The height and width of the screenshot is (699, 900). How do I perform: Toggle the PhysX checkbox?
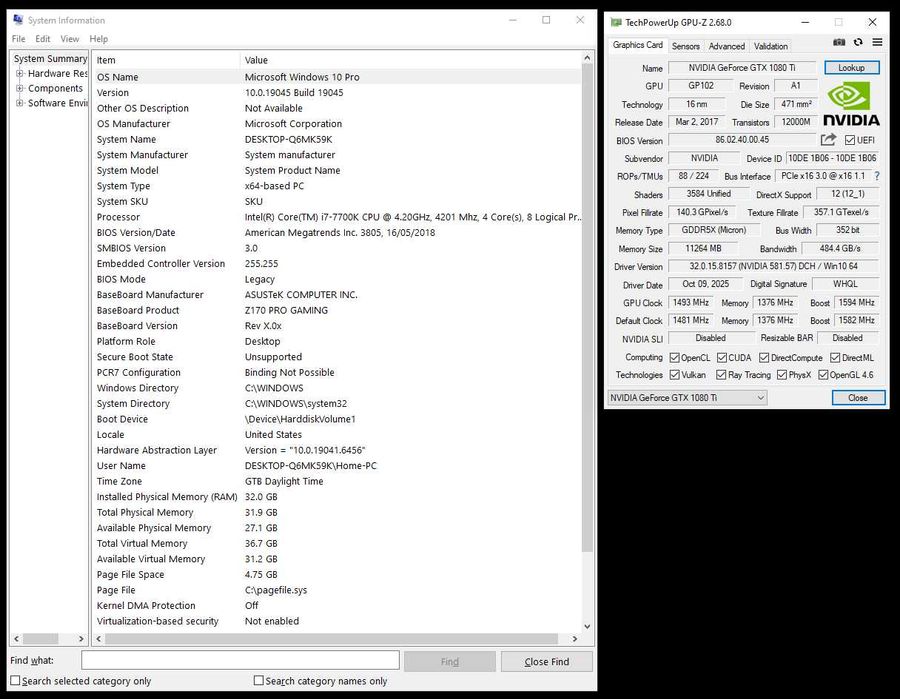[x=782, y=375]
